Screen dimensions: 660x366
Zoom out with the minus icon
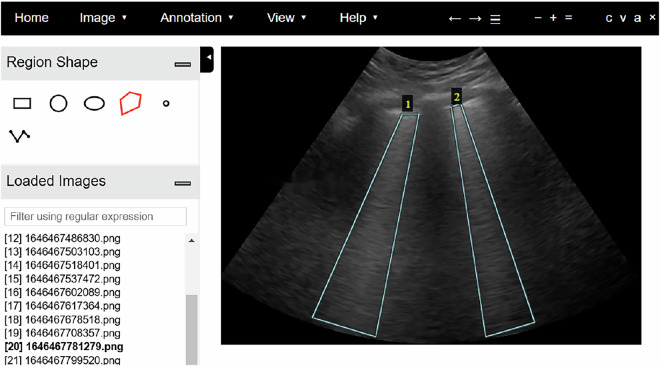(x=538, y=18)
